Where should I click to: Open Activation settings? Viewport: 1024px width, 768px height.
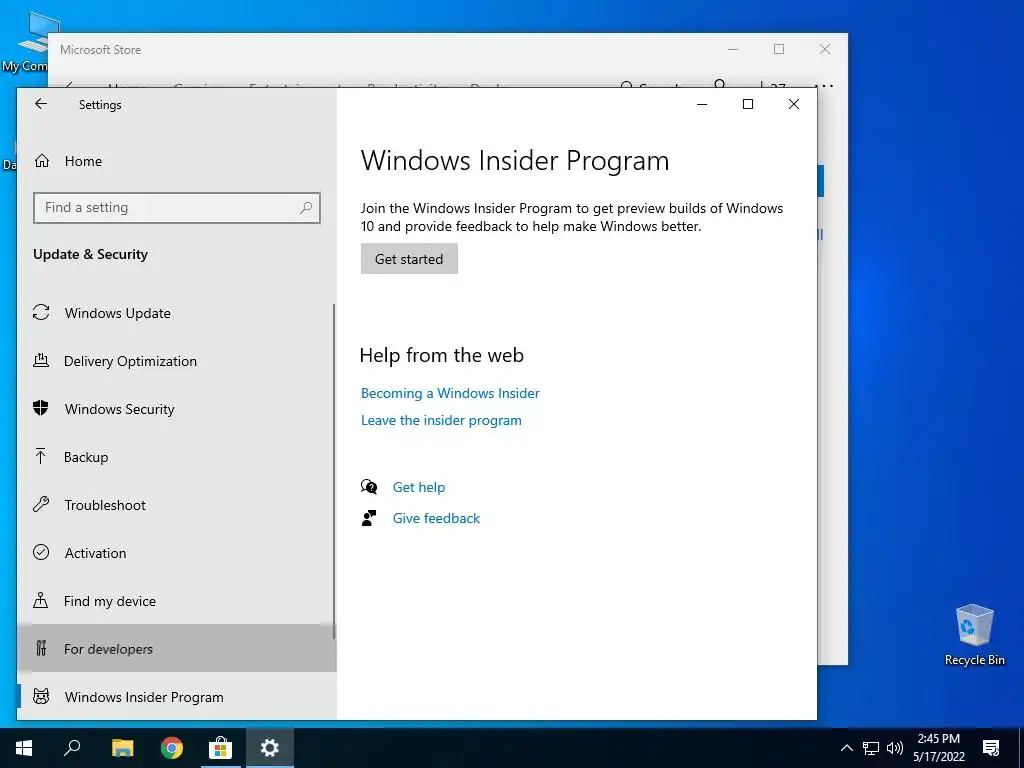(x=176, y=553)
